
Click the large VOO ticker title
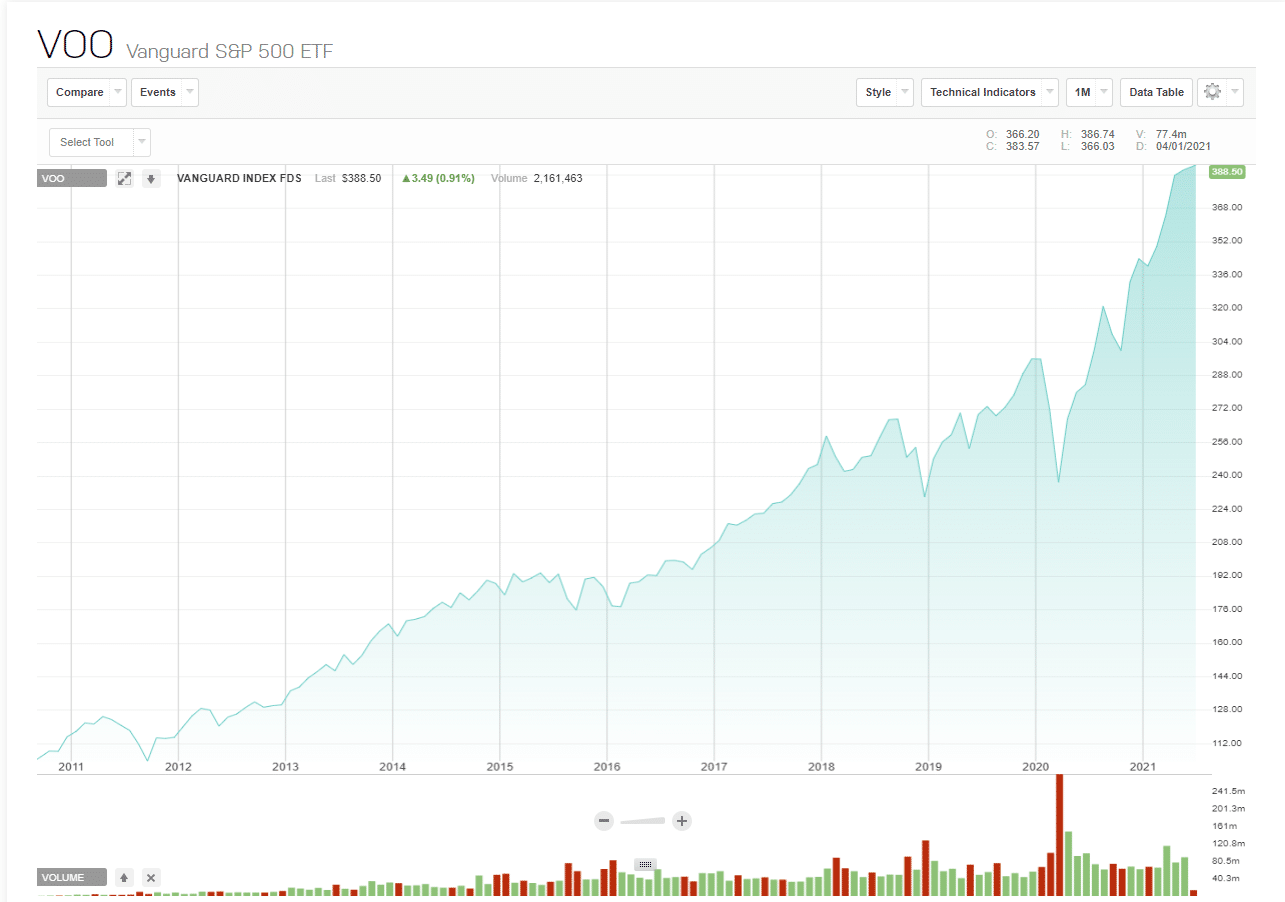pyautogui.click(x=75, y=45)
